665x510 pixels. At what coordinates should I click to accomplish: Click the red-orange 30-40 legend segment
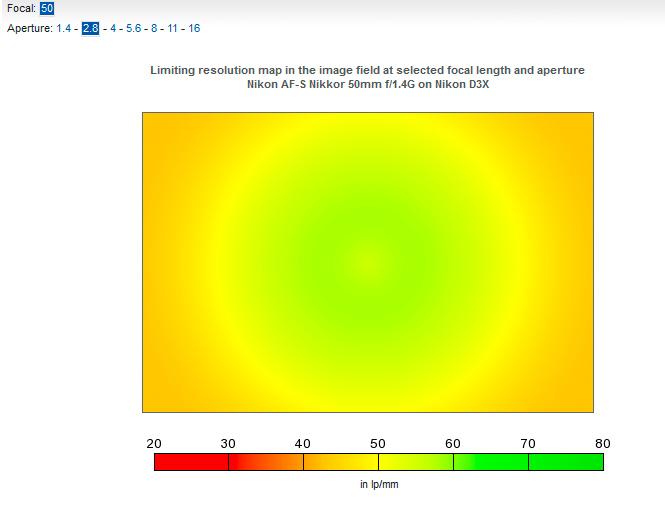pyautogui.click(x=266, y=462)
